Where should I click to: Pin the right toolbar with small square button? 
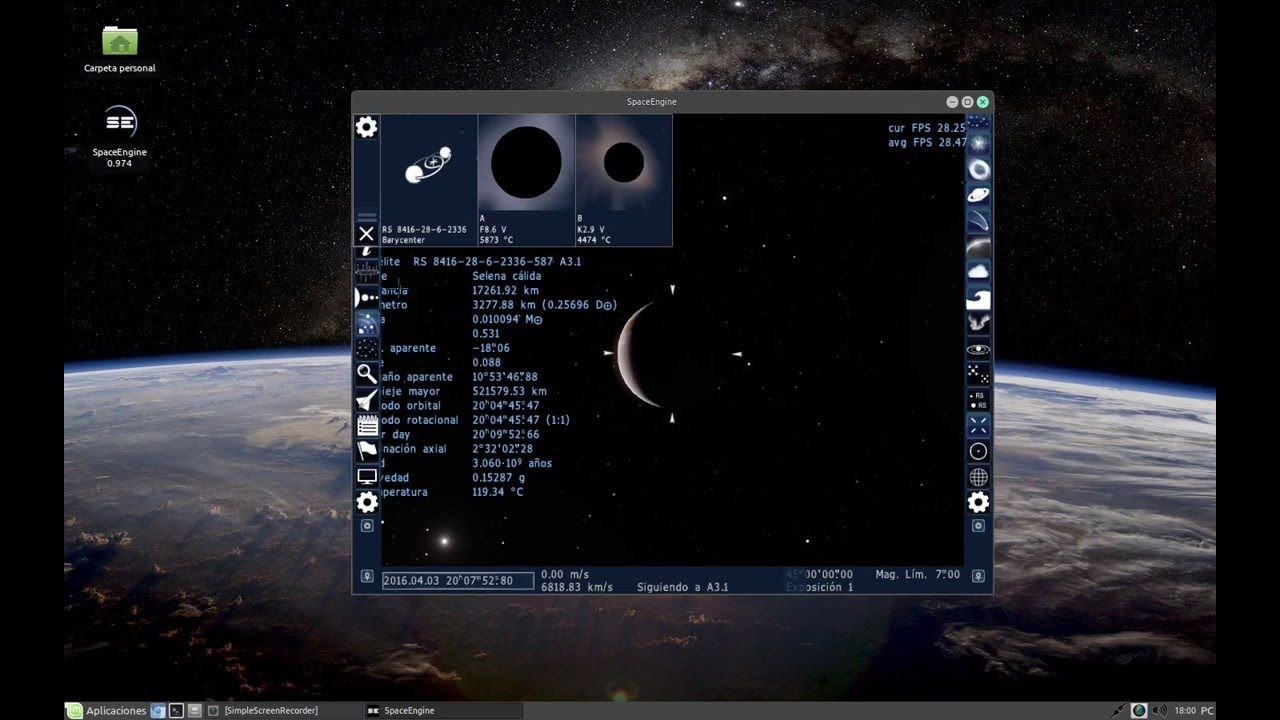click(x=978, y=526)
